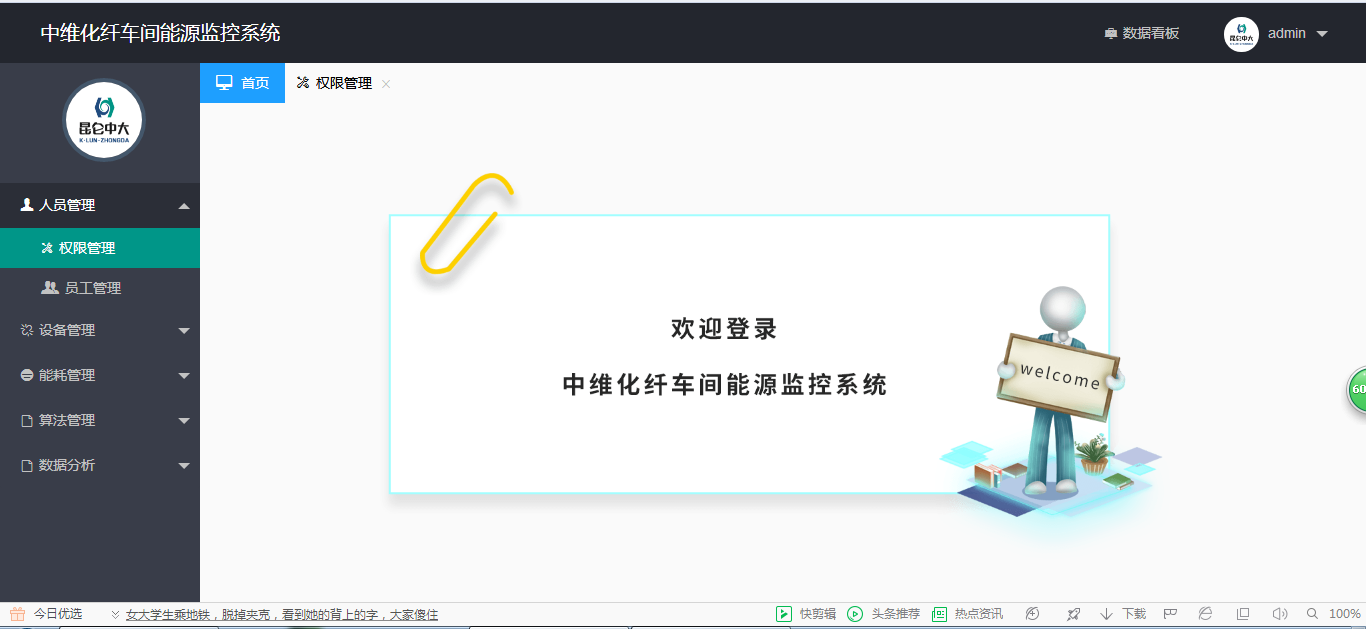This screenshot has width=1366, height=629.
Task: Click the 欢迎登录 welcome heading
Action: pos(724,329)
